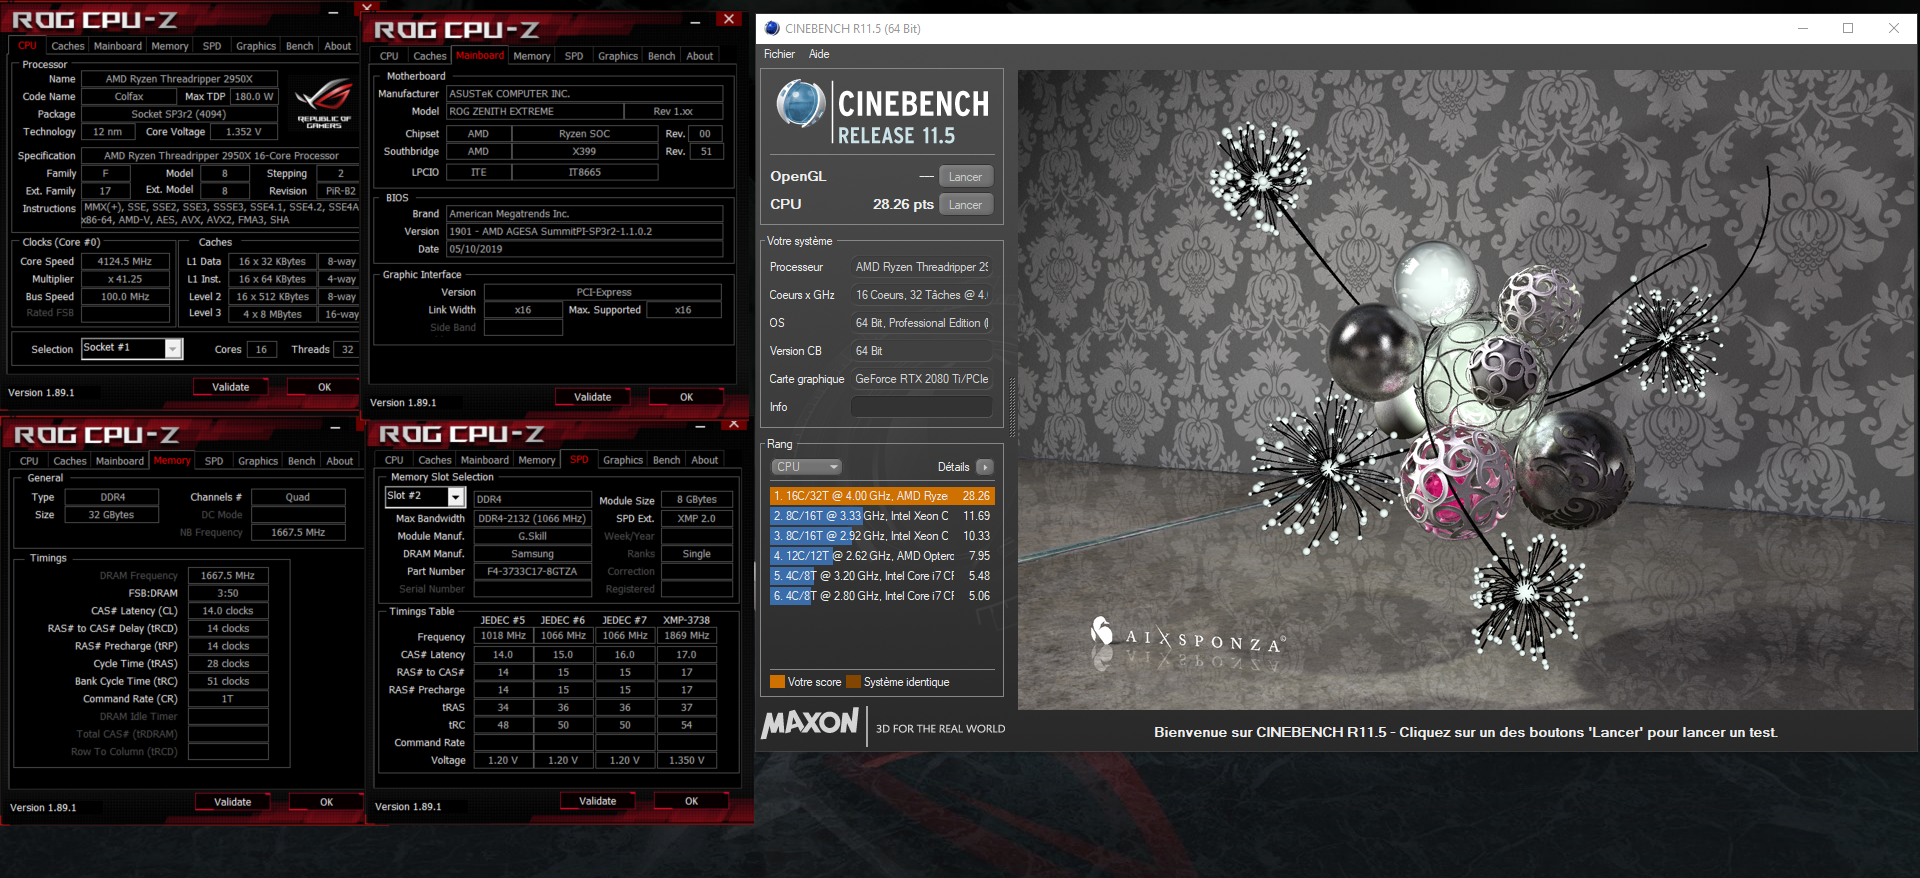Select ranking row 12C/12T AMD Opteron
The height and width of the screenshot is (878, 1920).
(882, 556)
